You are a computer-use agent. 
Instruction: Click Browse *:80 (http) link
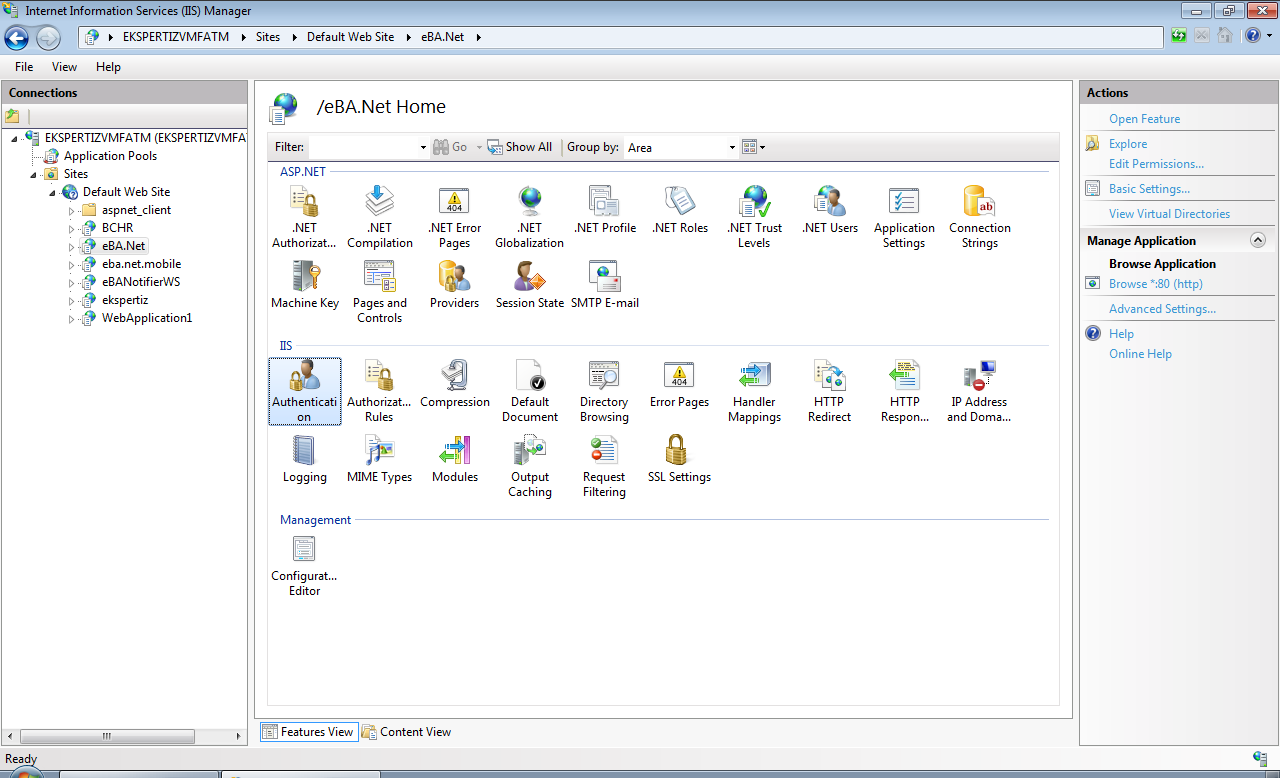(1155, 284)
